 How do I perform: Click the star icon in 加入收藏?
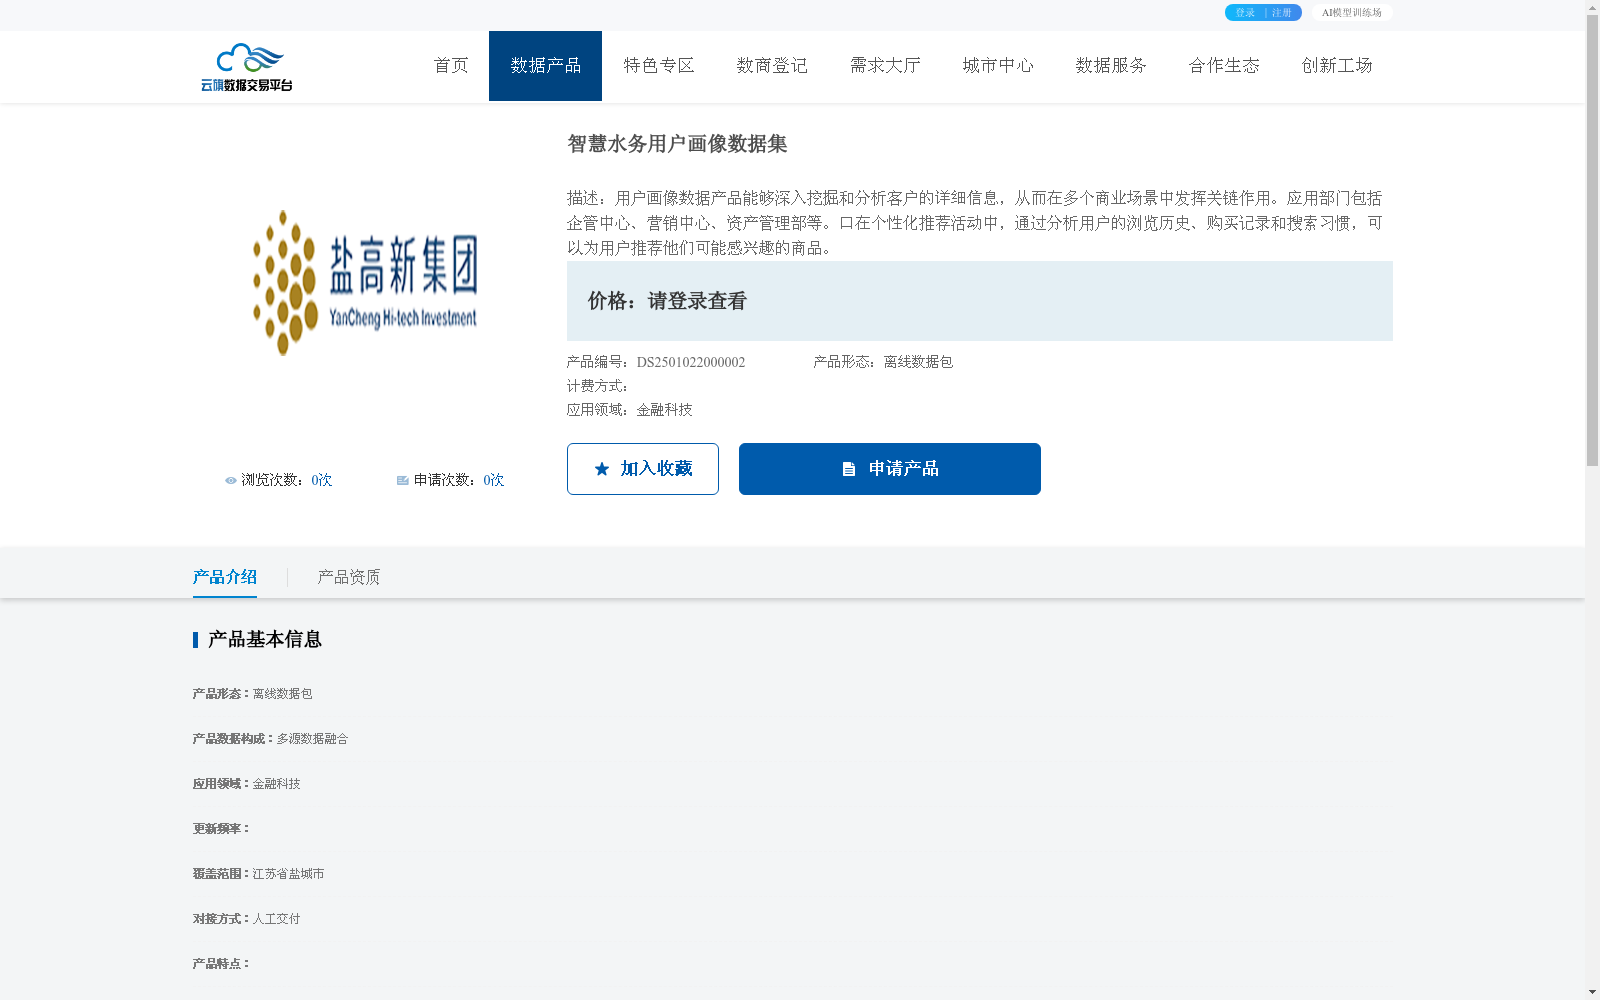pos(602,469)
